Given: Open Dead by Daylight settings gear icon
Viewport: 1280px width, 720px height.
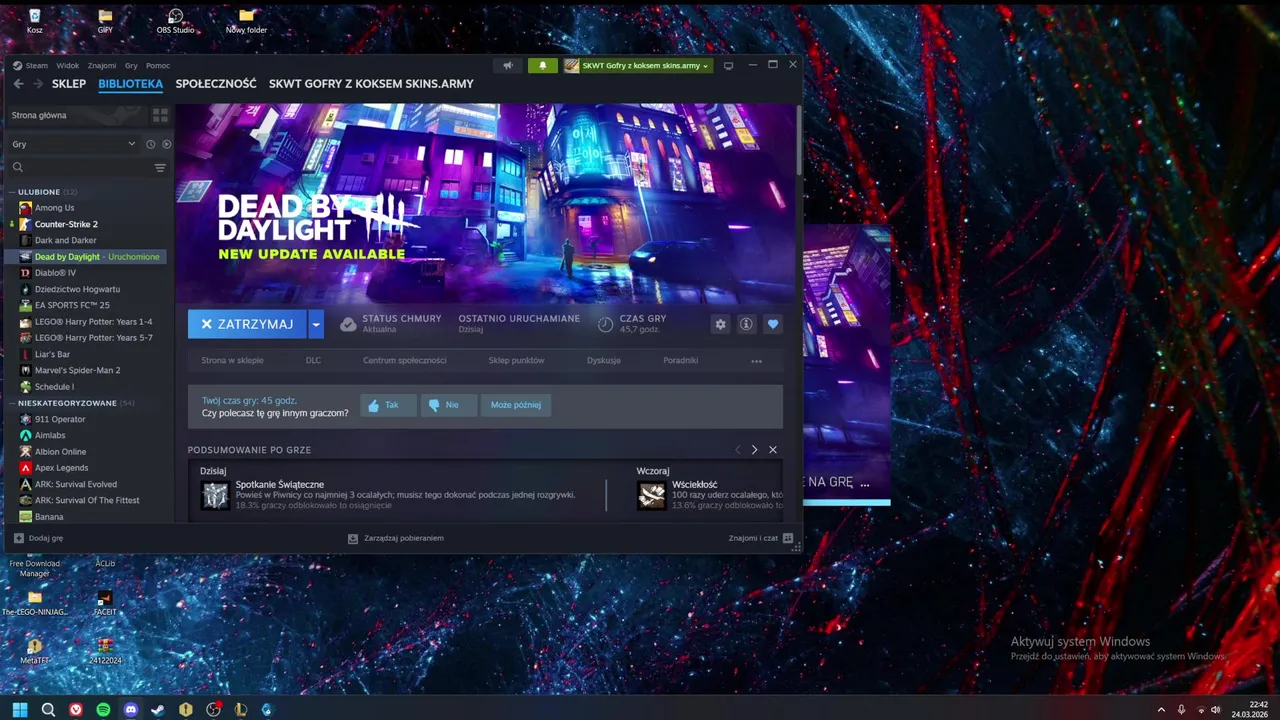Looking at the screenshot, I should click(x=720, y=324).
